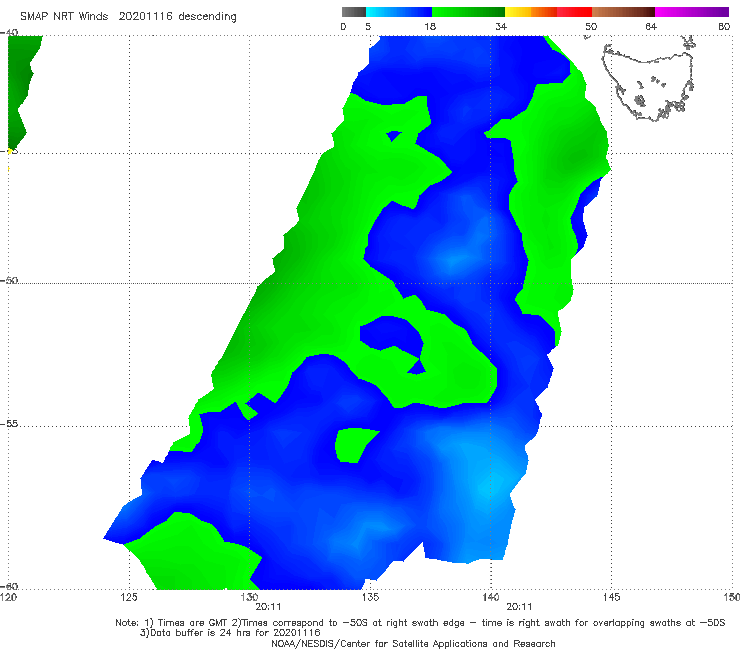The height and width of the screenshot is (650, 740).
Task: Click the color bar label 34
Action: pos(501,26)
